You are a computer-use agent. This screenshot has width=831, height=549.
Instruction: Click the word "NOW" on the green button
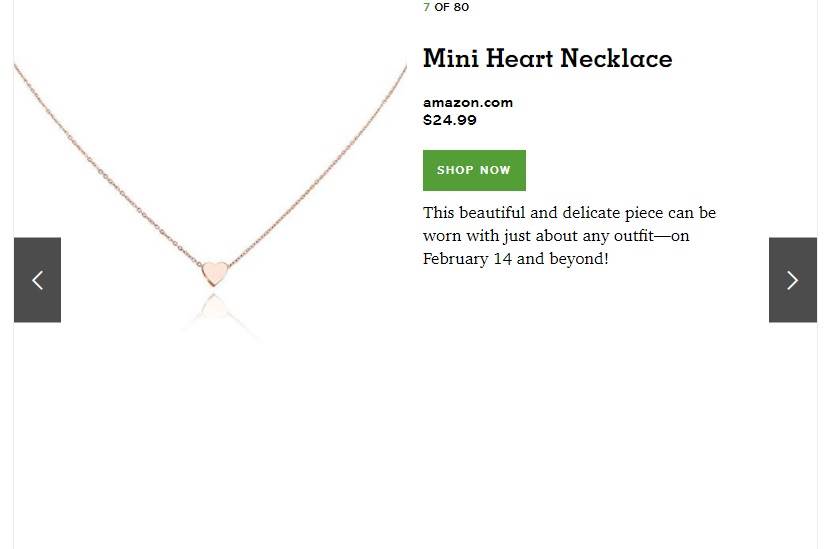click(x=495, y=170)
